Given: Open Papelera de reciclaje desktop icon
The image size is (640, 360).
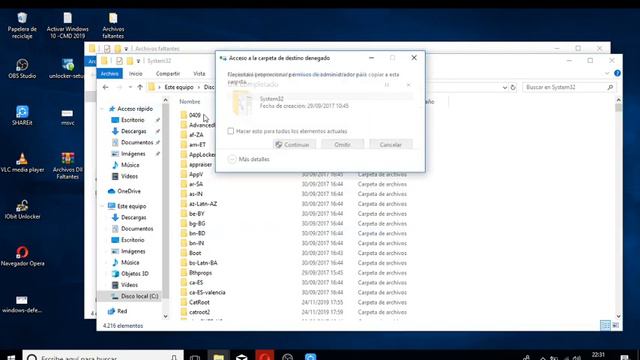Looking at the screenshot, I should pos(22,25).
